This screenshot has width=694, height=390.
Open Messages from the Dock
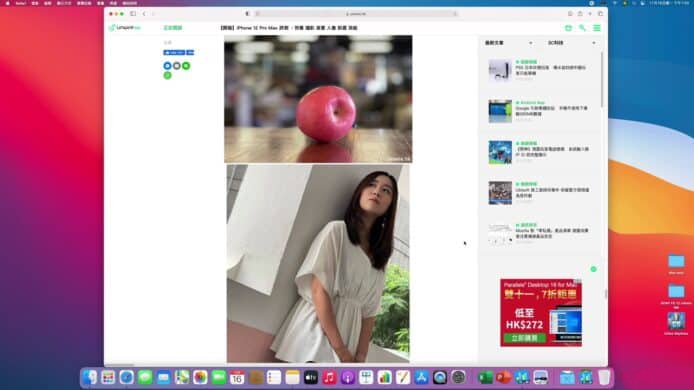coord(145,378)
